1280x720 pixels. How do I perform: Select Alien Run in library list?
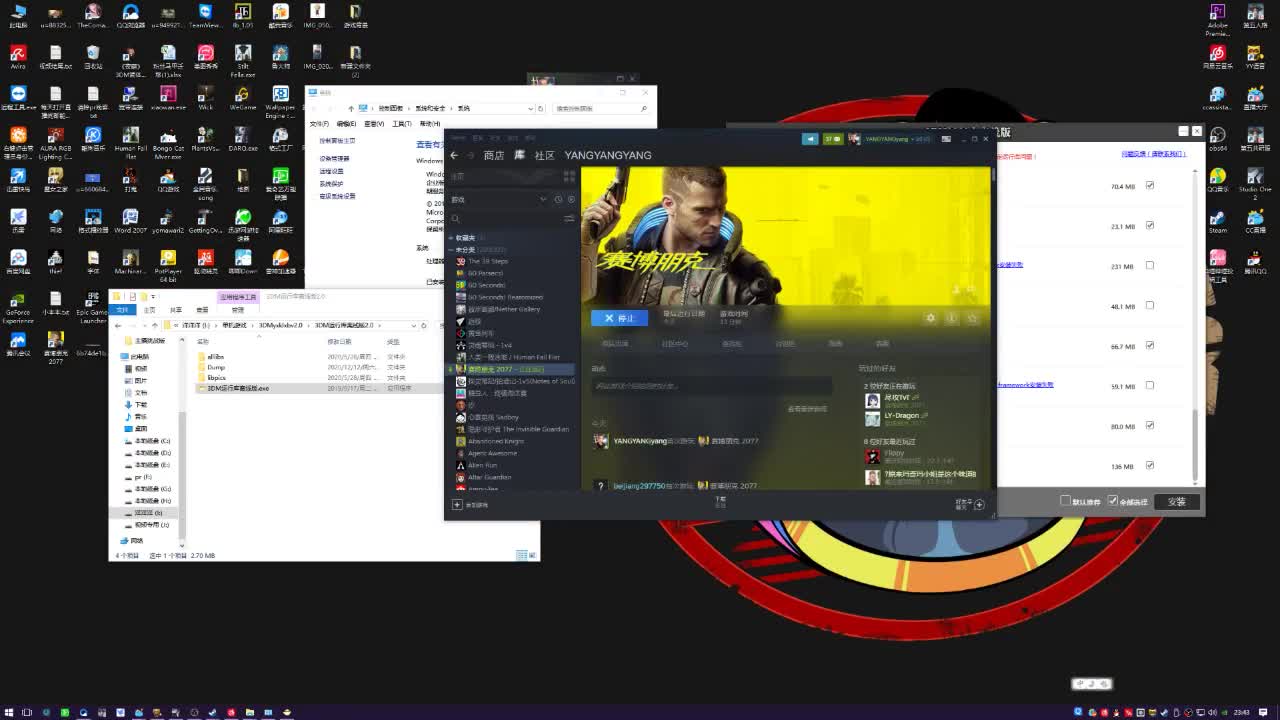coord(482,465)
